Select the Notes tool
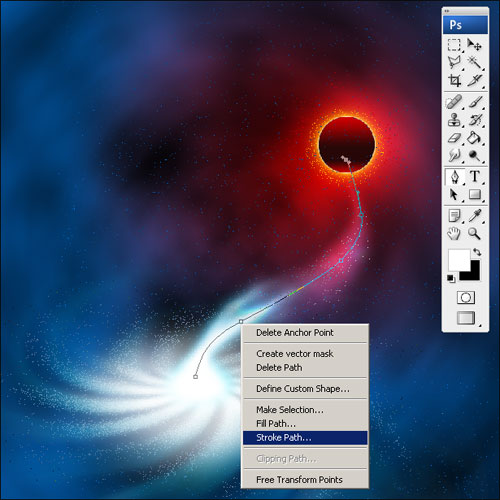The image size is (500, 500). (454, 216)
